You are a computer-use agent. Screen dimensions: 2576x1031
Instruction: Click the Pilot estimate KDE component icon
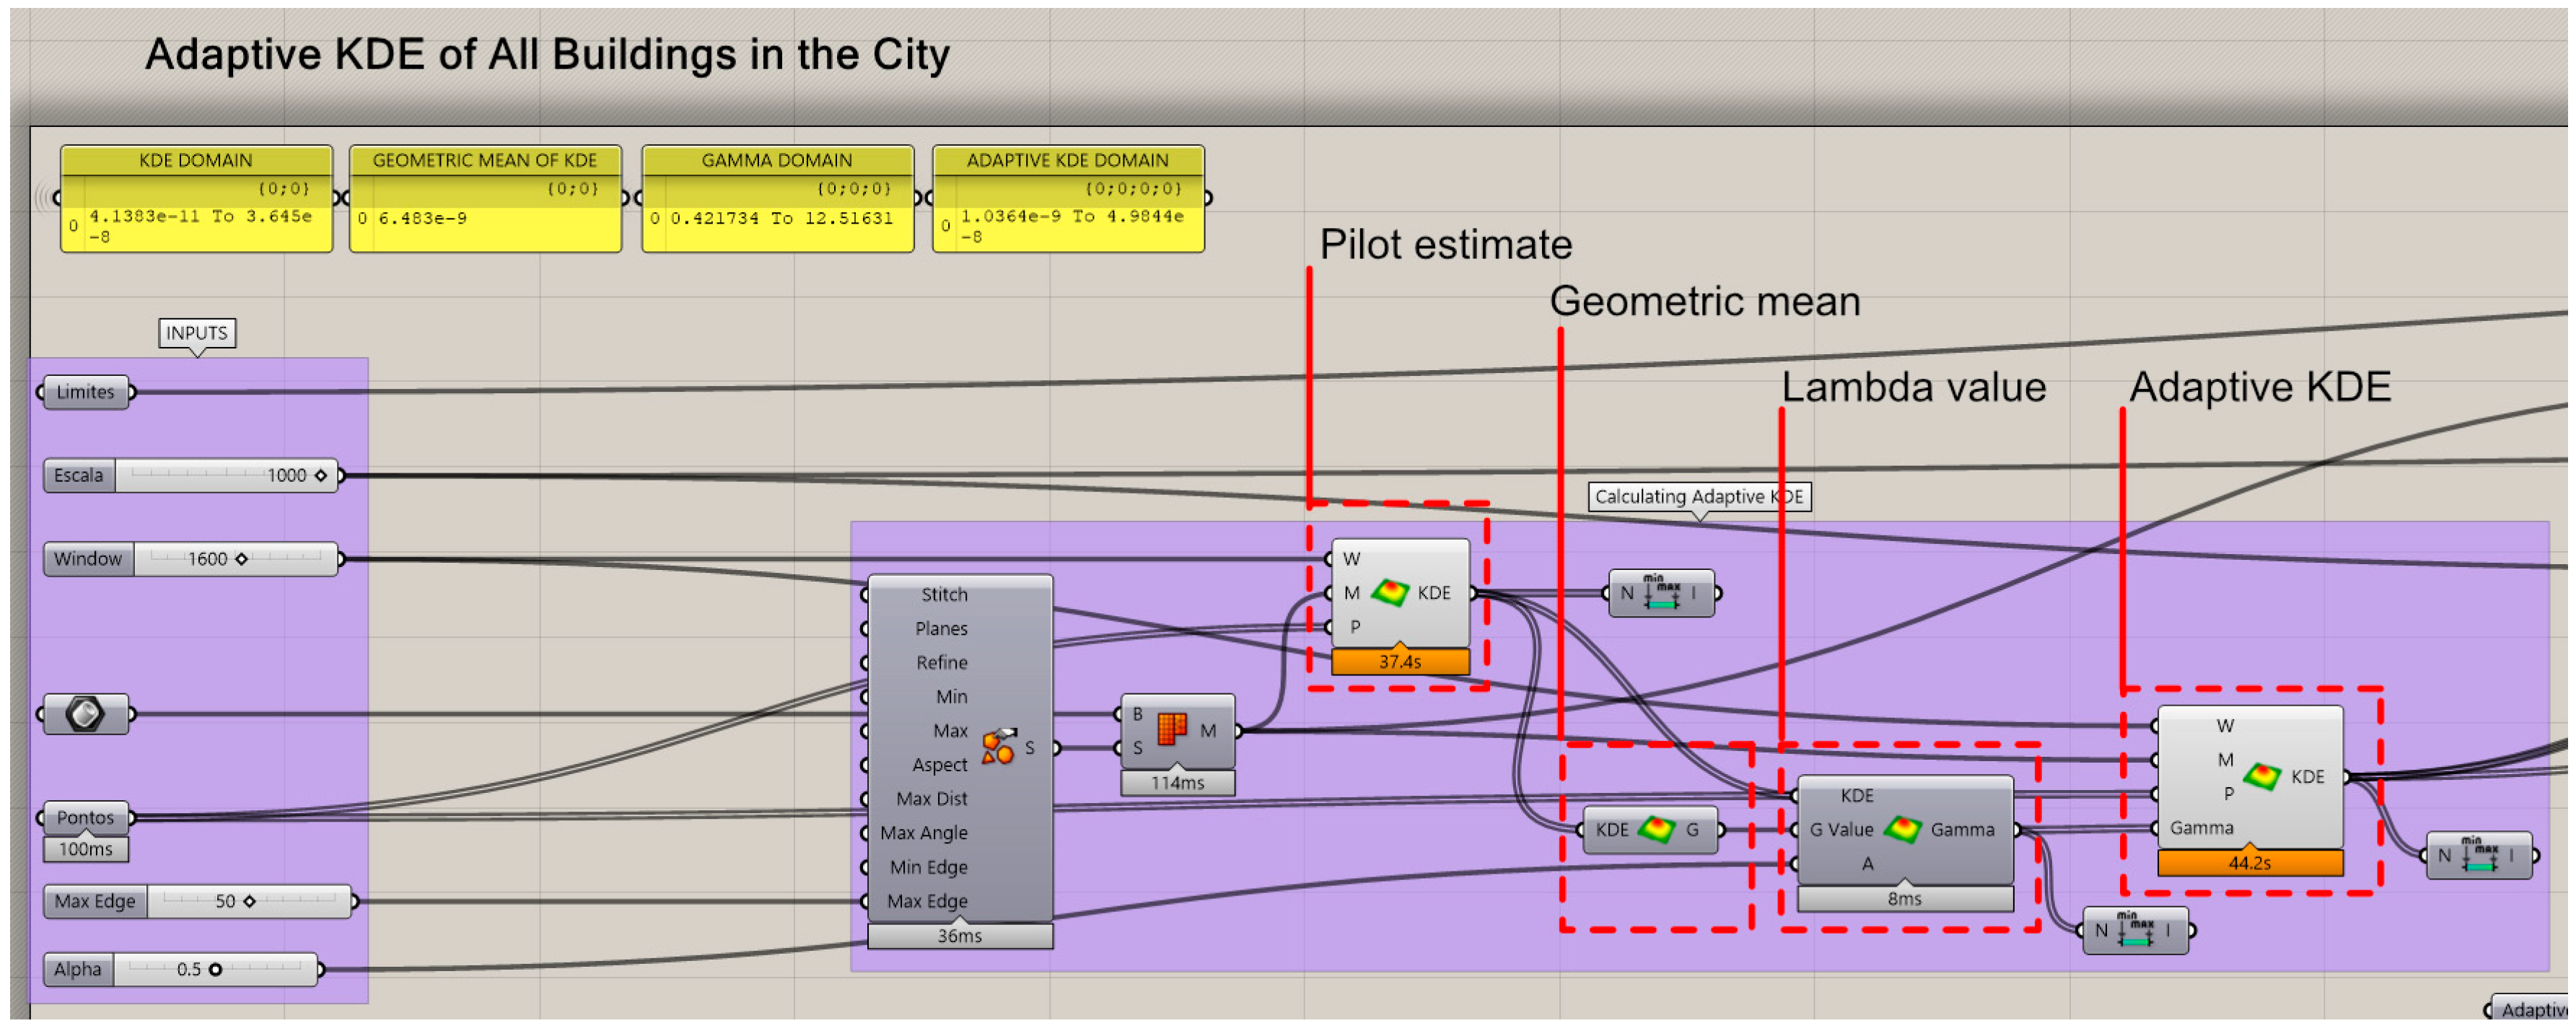tap(1390, 593)
